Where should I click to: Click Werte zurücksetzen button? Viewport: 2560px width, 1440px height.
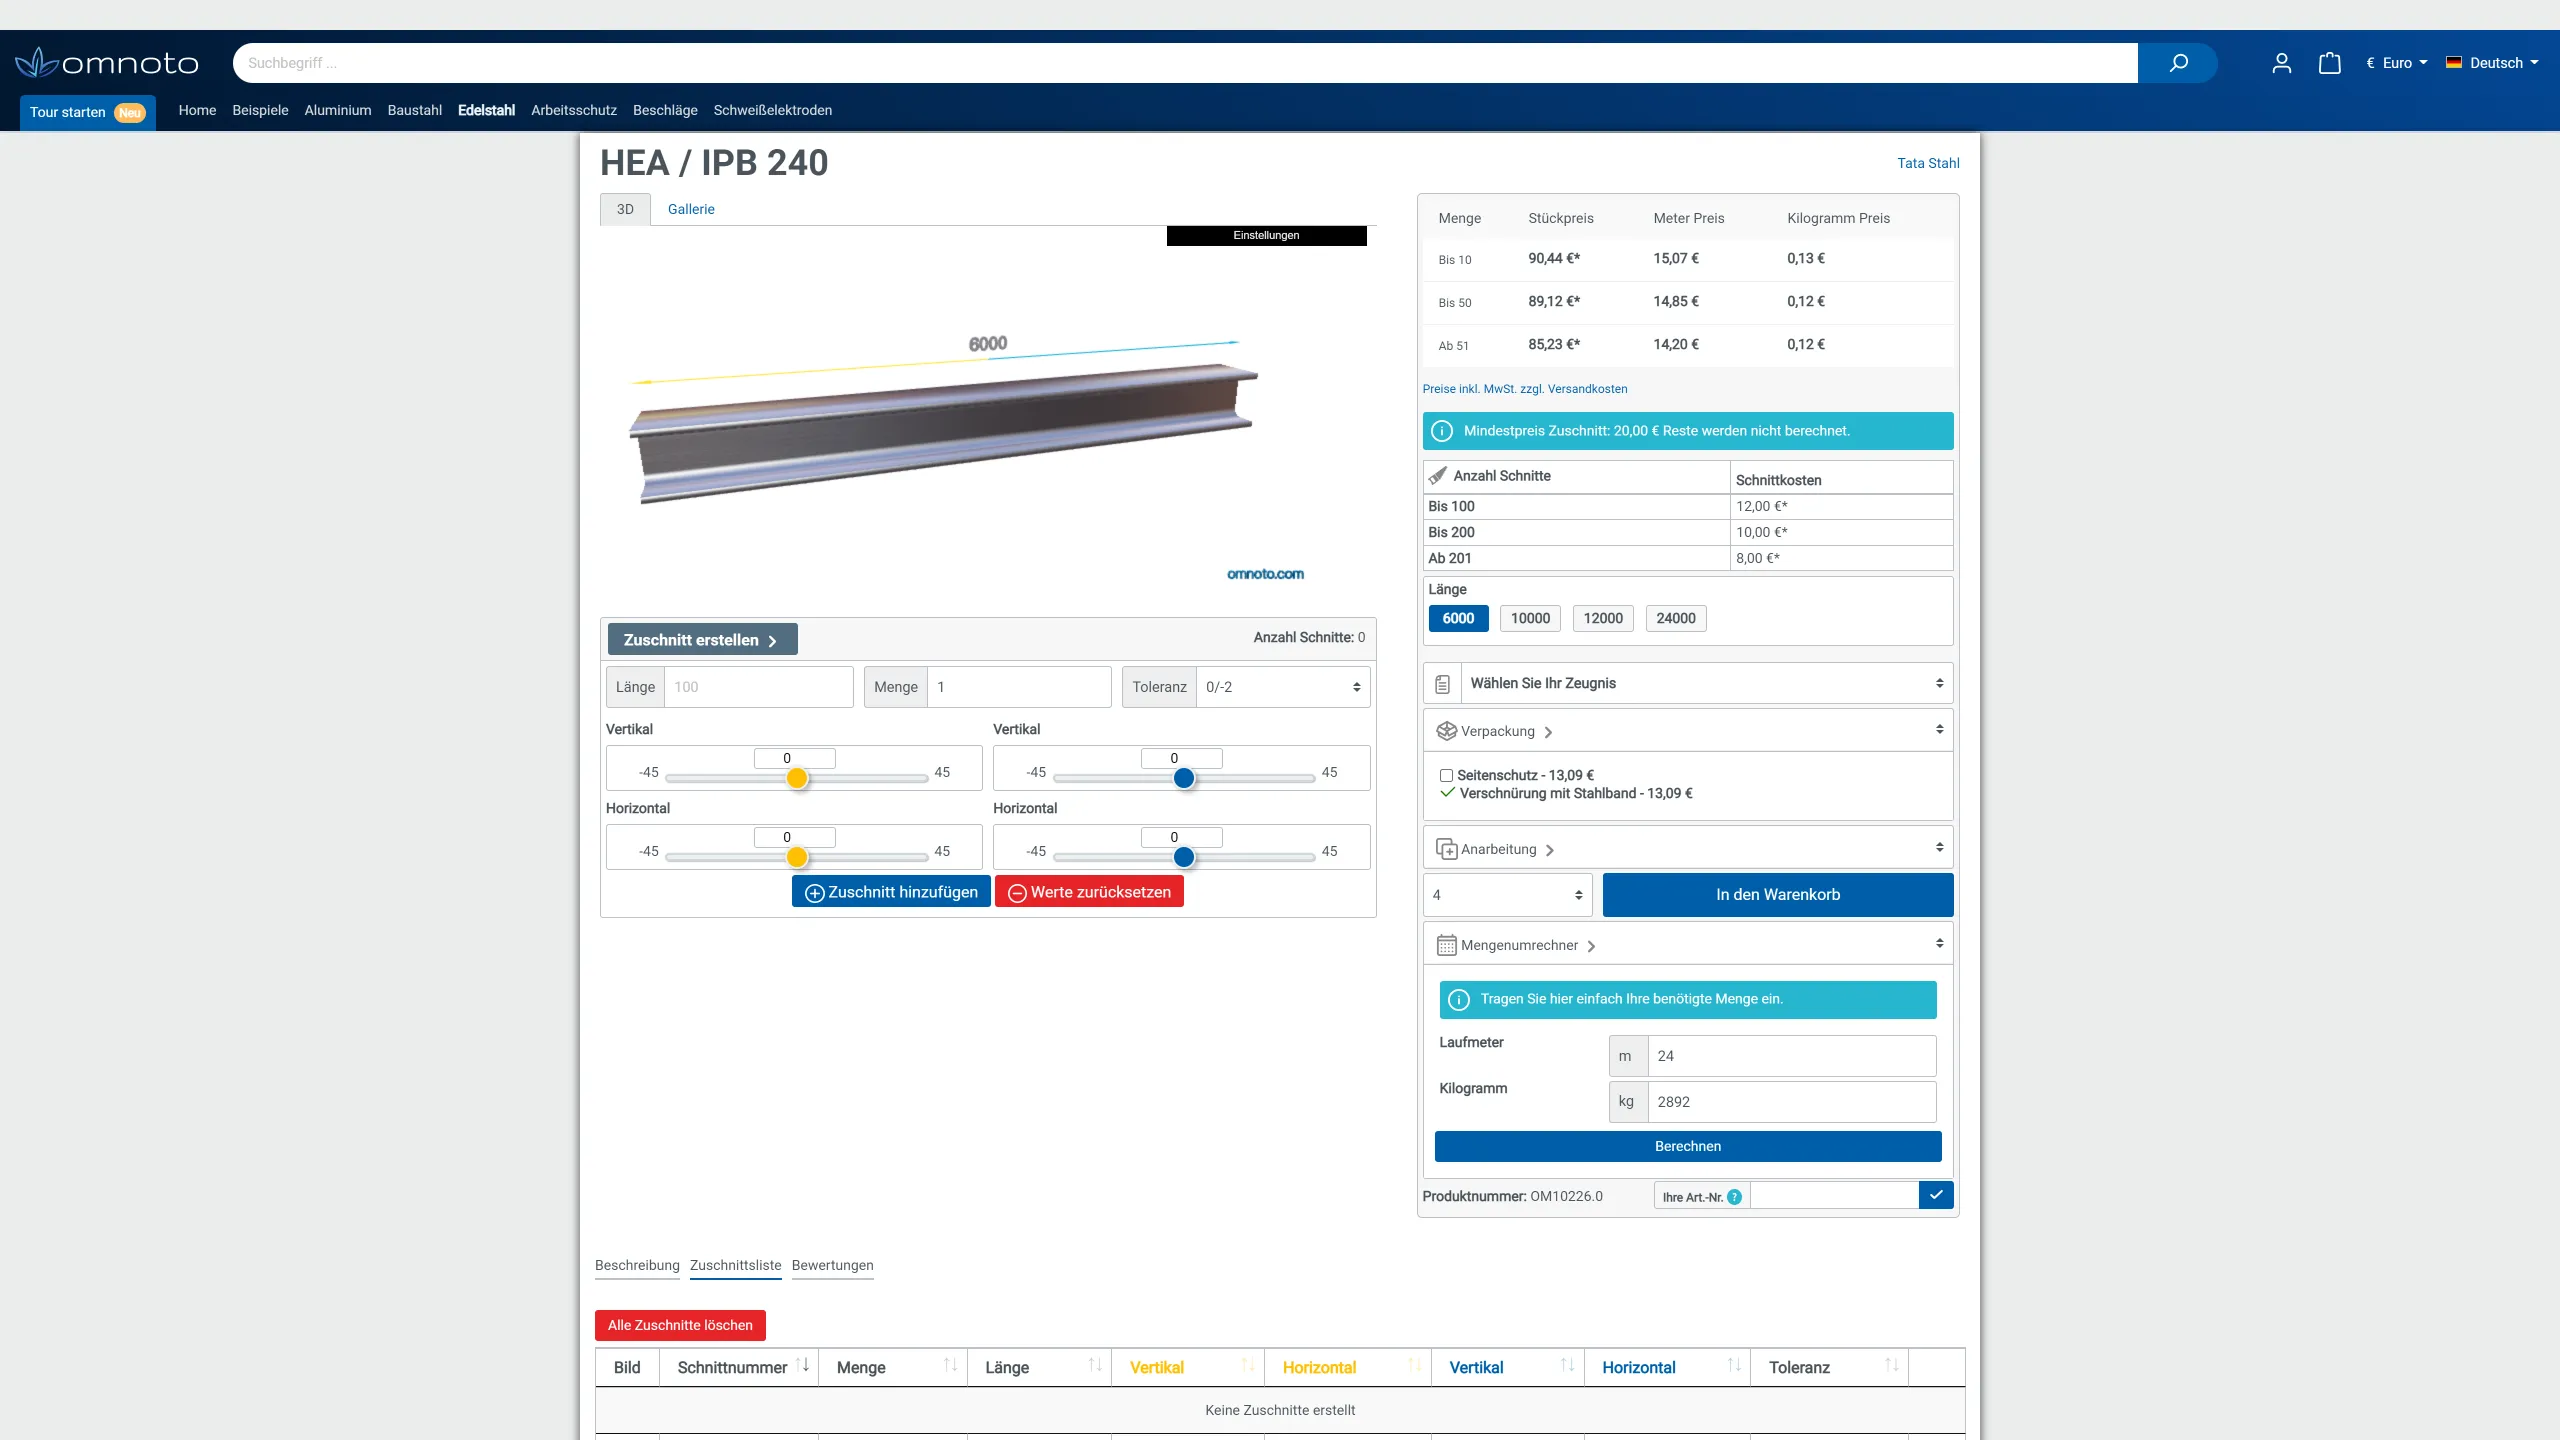[1089, 892]
